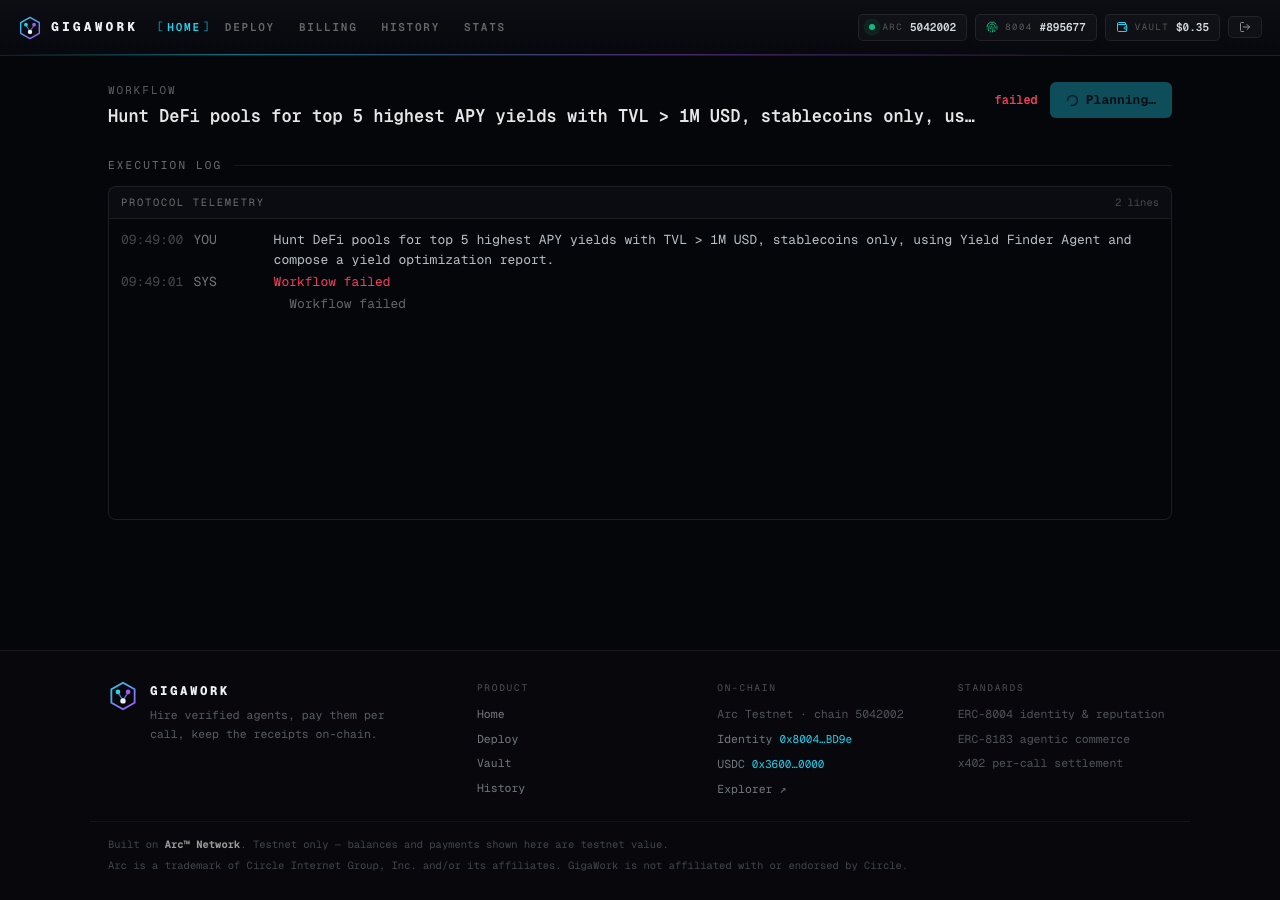Click the fingerprint icon on the 8004 chip
Viewport: 1280px width, 900px height.
click(992, 28)
